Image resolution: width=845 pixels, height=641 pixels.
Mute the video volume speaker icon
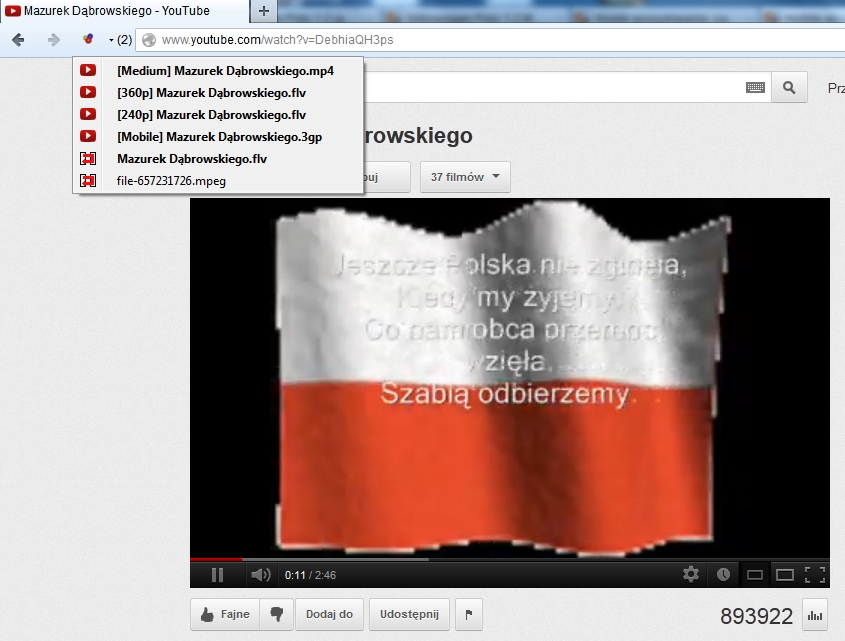260,574
